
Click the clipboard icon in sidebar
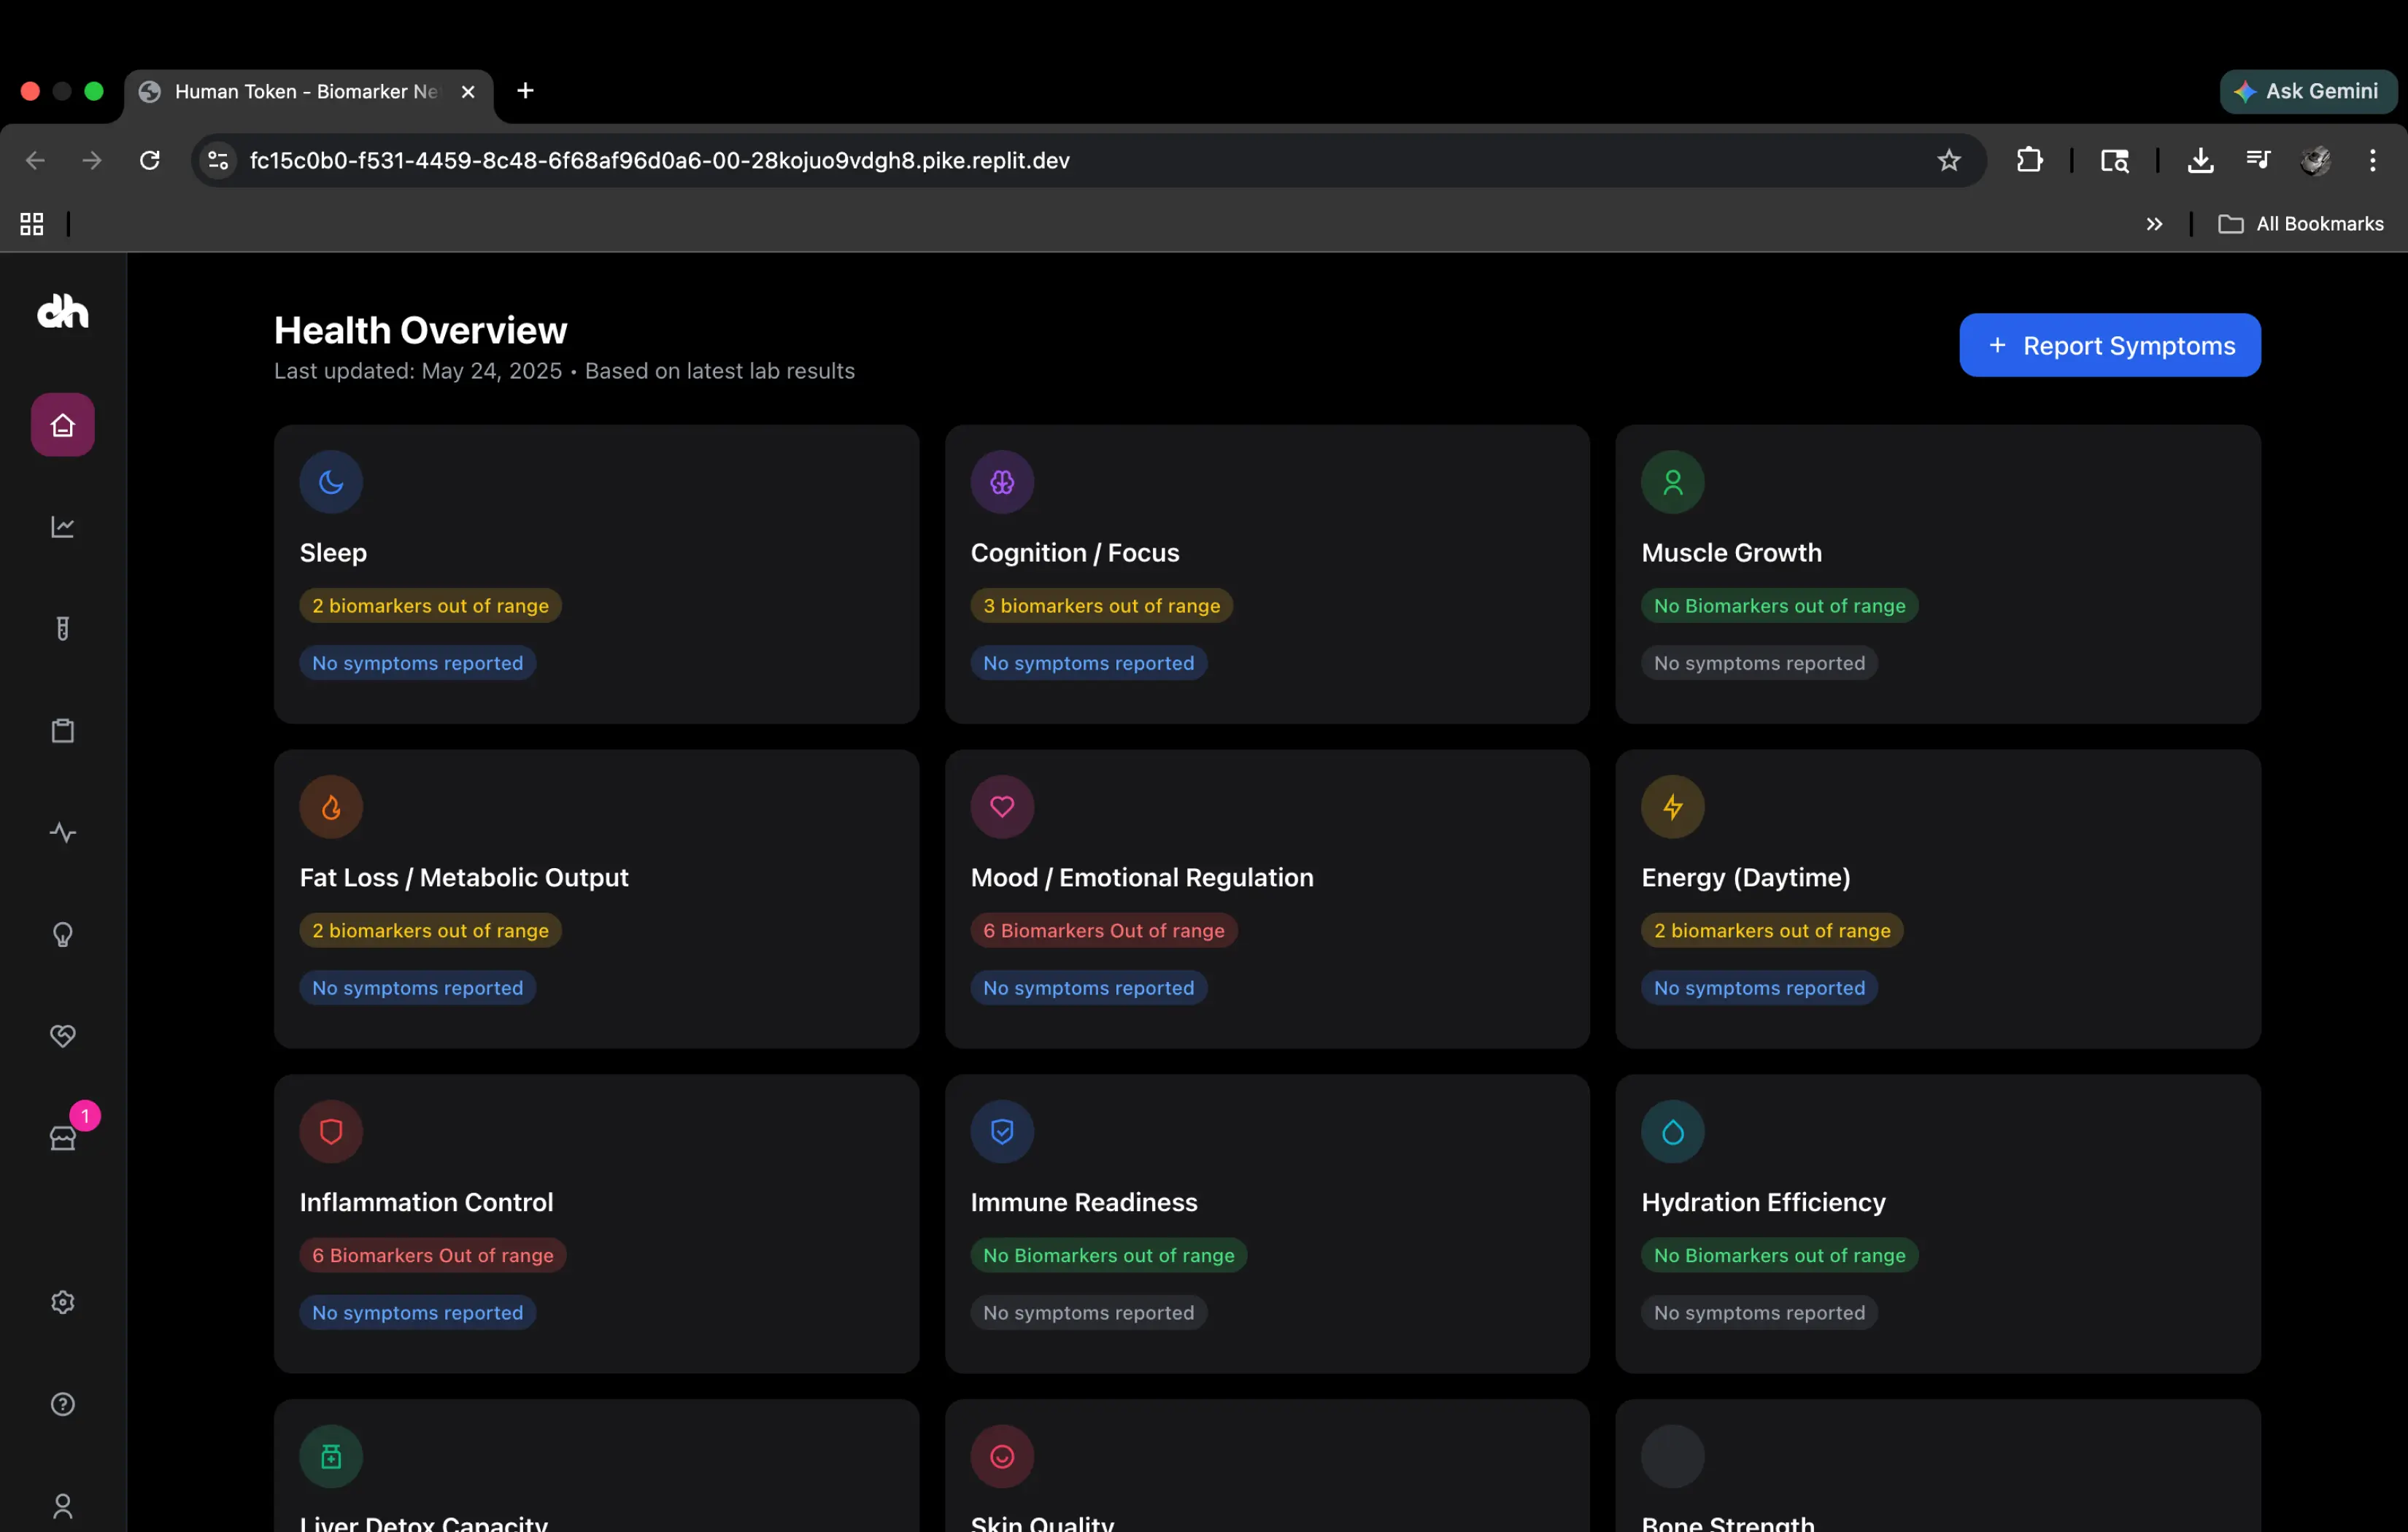[x=62, y=731]
